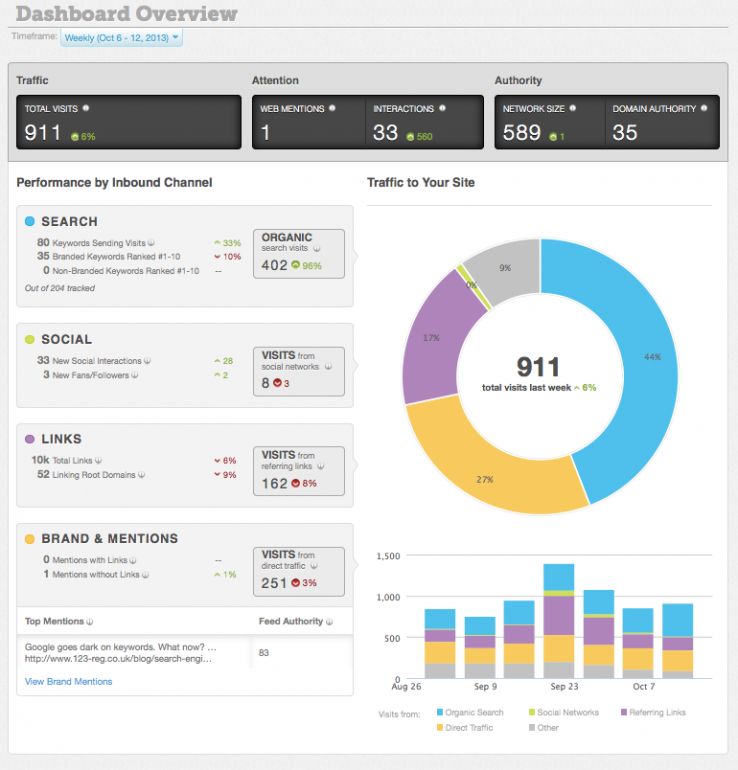Open the SEARCH channel section heading
Viewport: 738px width, 770px height.
pos(69,221)
